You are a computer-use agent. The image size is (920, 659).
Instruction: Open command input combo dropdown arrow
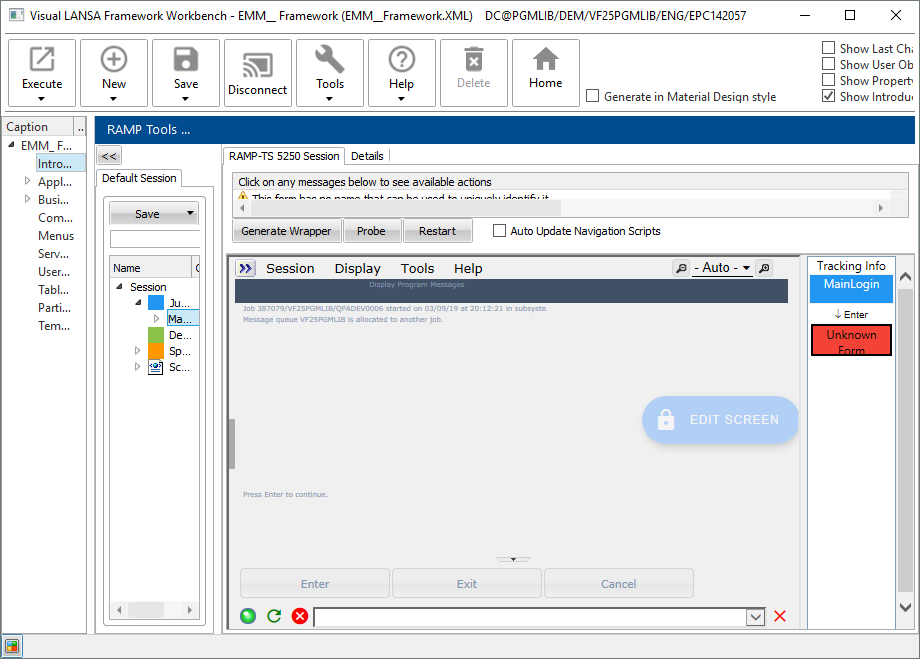(x=755, y=617)
